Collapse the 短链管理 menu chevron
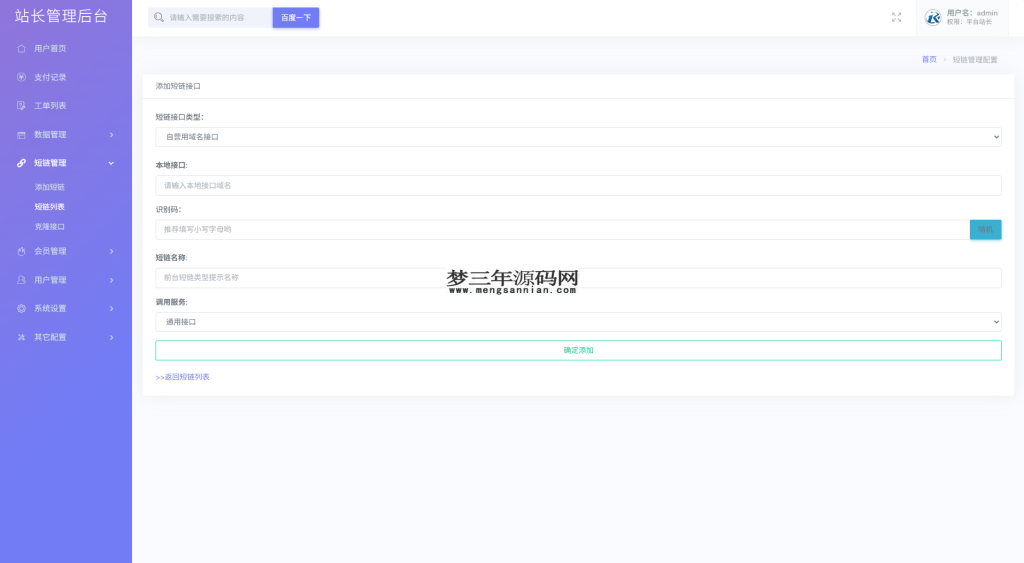 (x=111, y=163)
